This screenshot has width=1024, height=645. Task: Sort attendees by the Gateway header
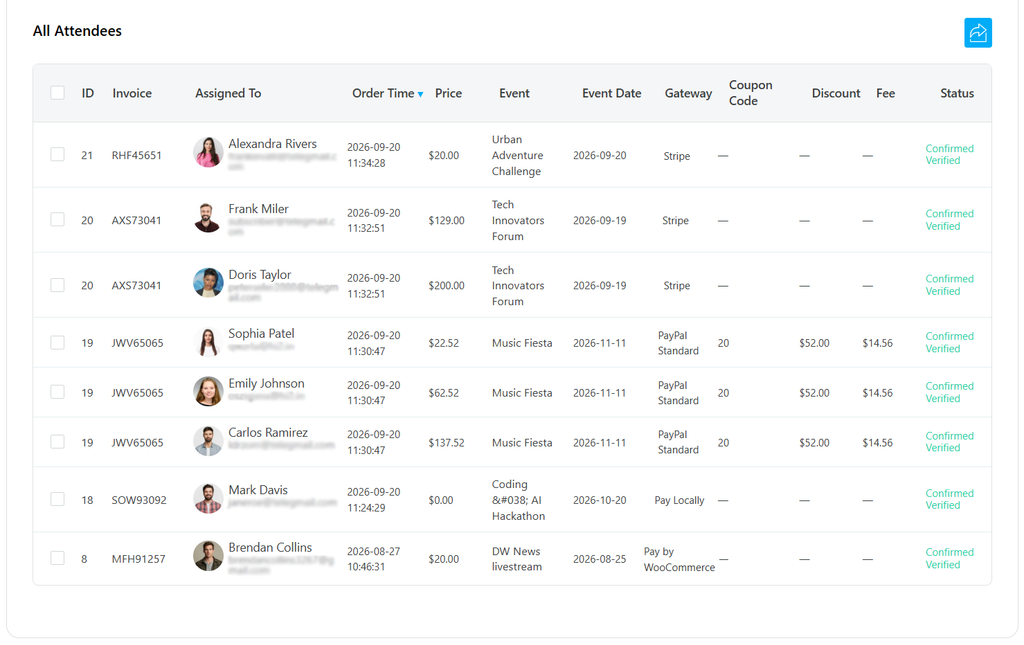pos(688,93)
